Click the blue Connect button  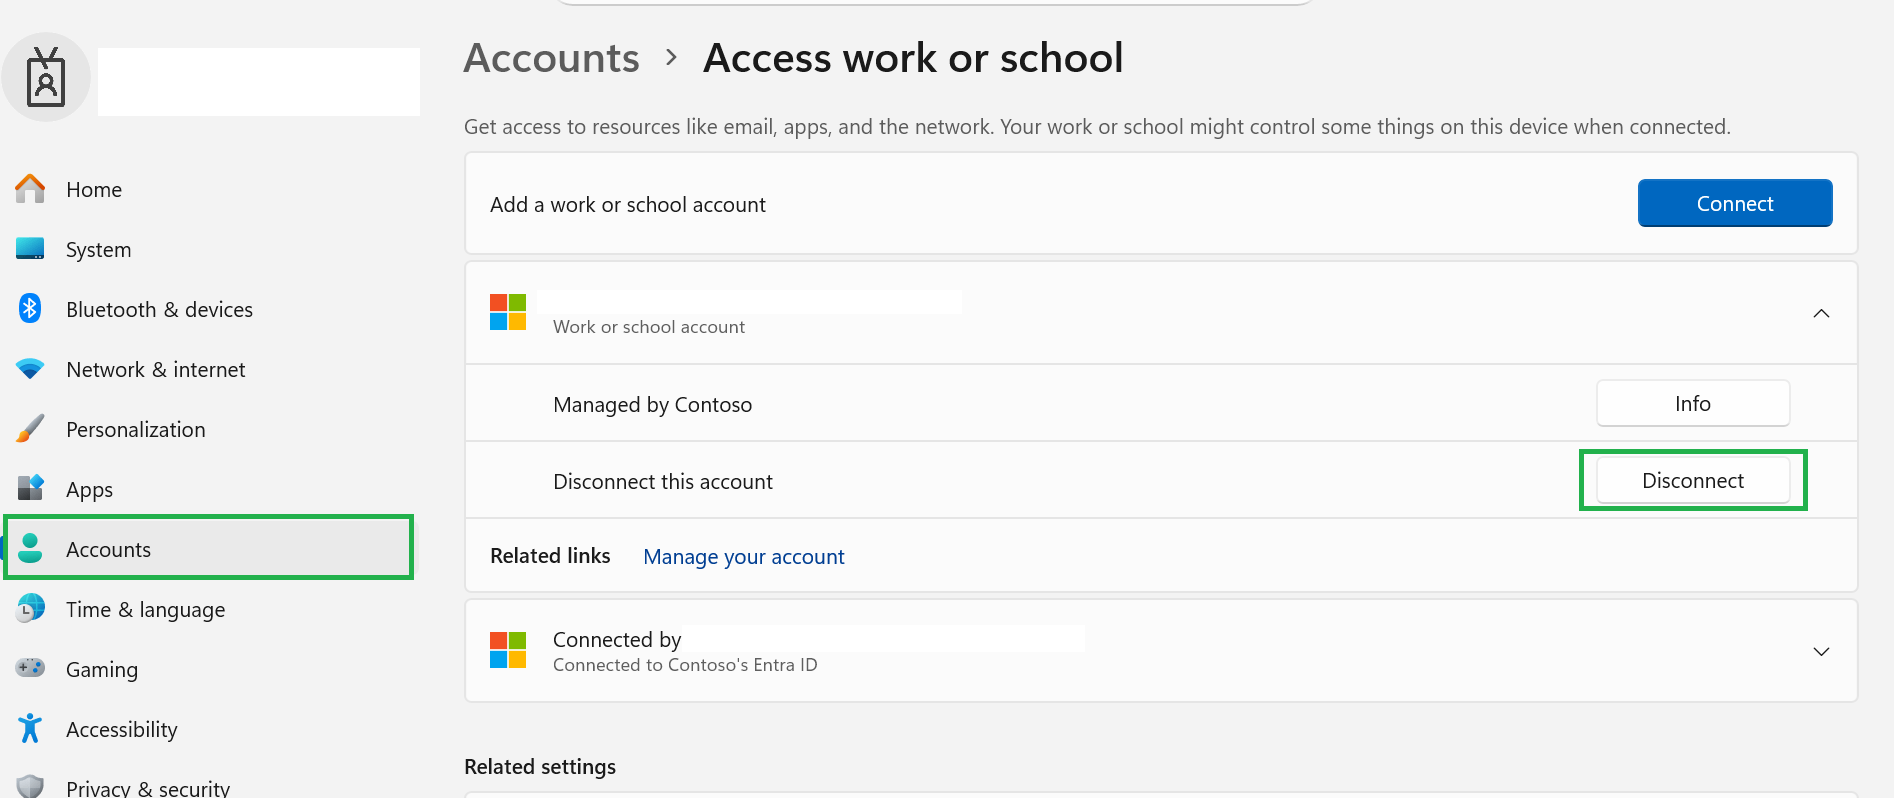1734,203
